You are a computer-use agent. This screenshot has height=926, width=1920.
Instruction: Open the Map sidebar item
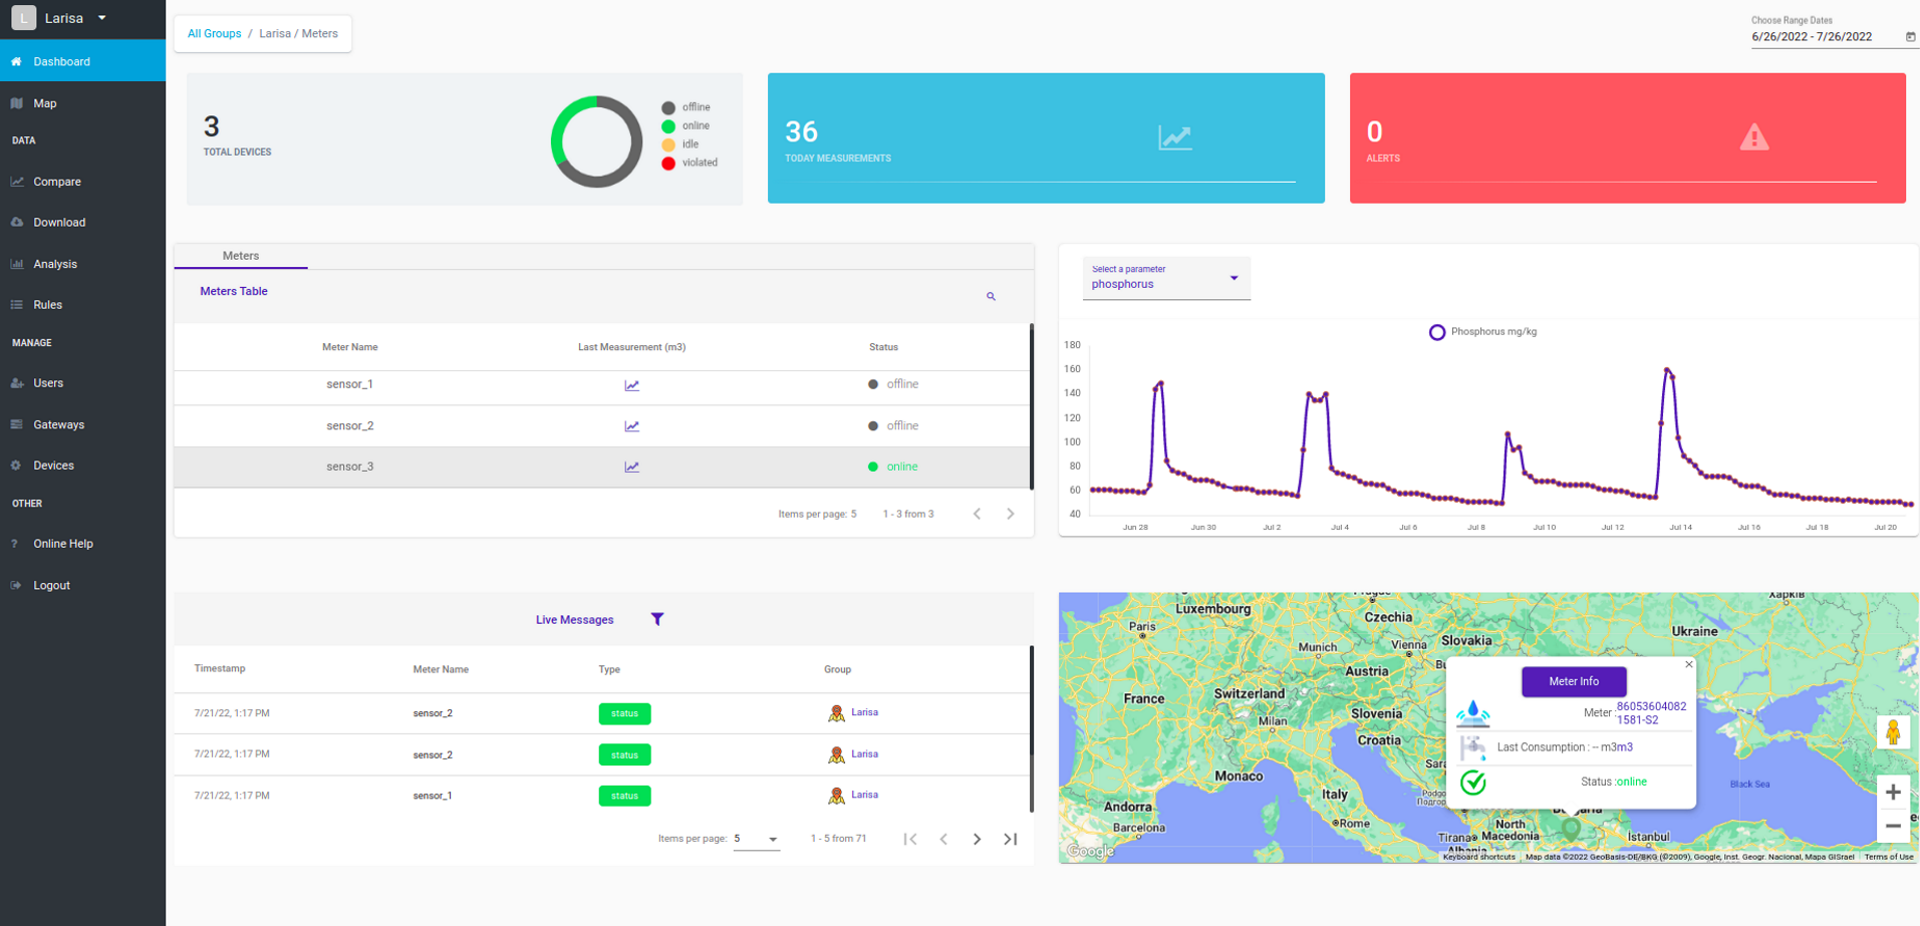point(82,103)
